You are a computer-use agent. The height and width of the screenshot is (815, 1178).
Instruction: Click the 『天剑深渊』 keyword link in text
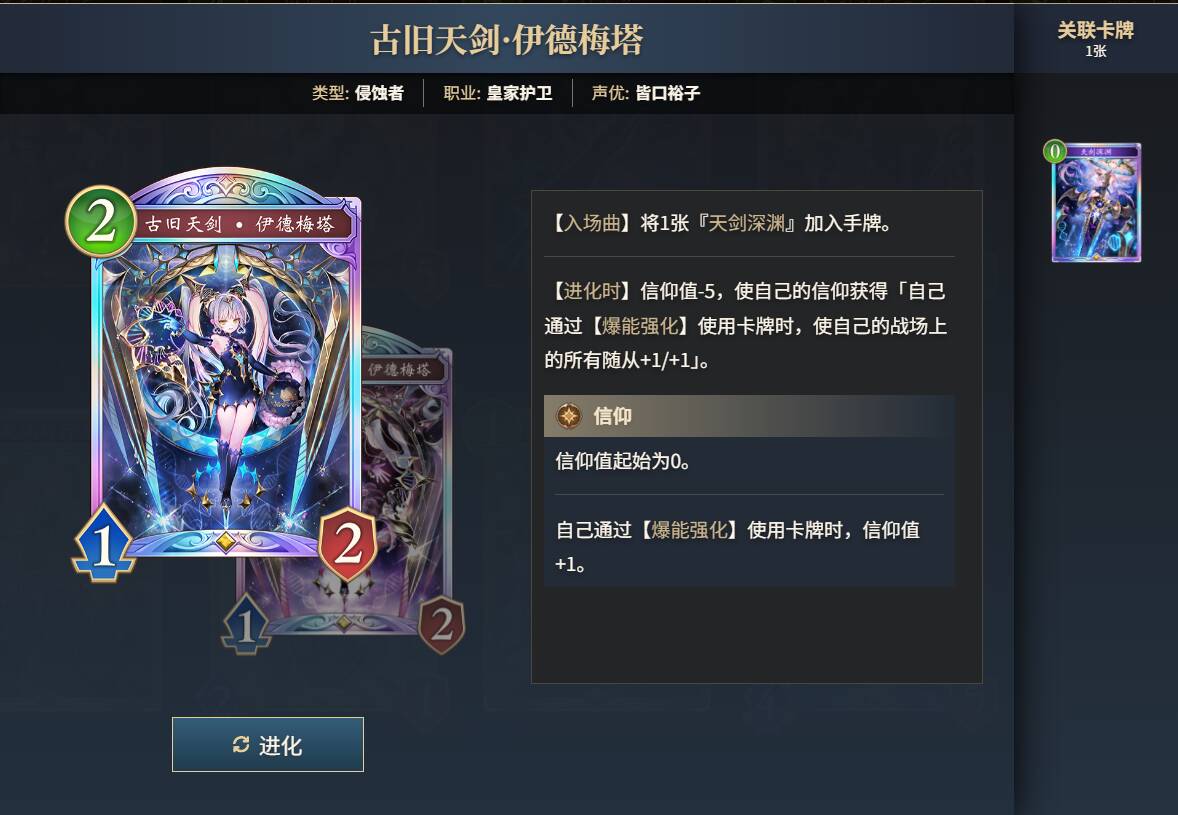click(x=747, y=223)
